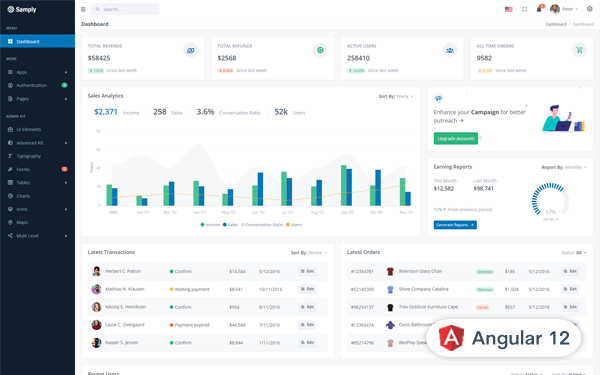Click the Oct '03 blue sales bar
The image size is (600, 375).
(378, 188)
